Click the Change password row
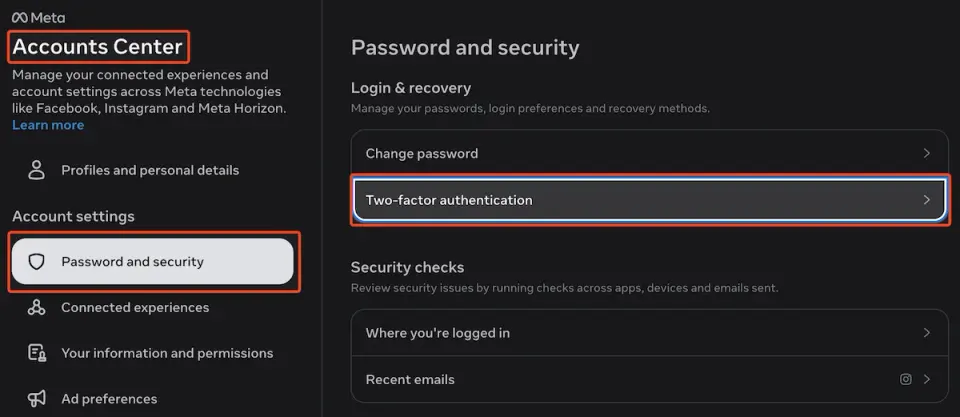 coord(650,153)
